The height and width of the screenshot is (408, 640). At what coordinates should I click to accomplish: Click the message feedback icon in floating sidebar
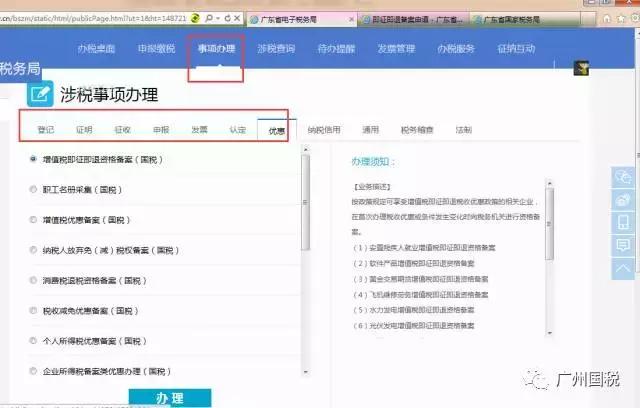coord(623,245)
